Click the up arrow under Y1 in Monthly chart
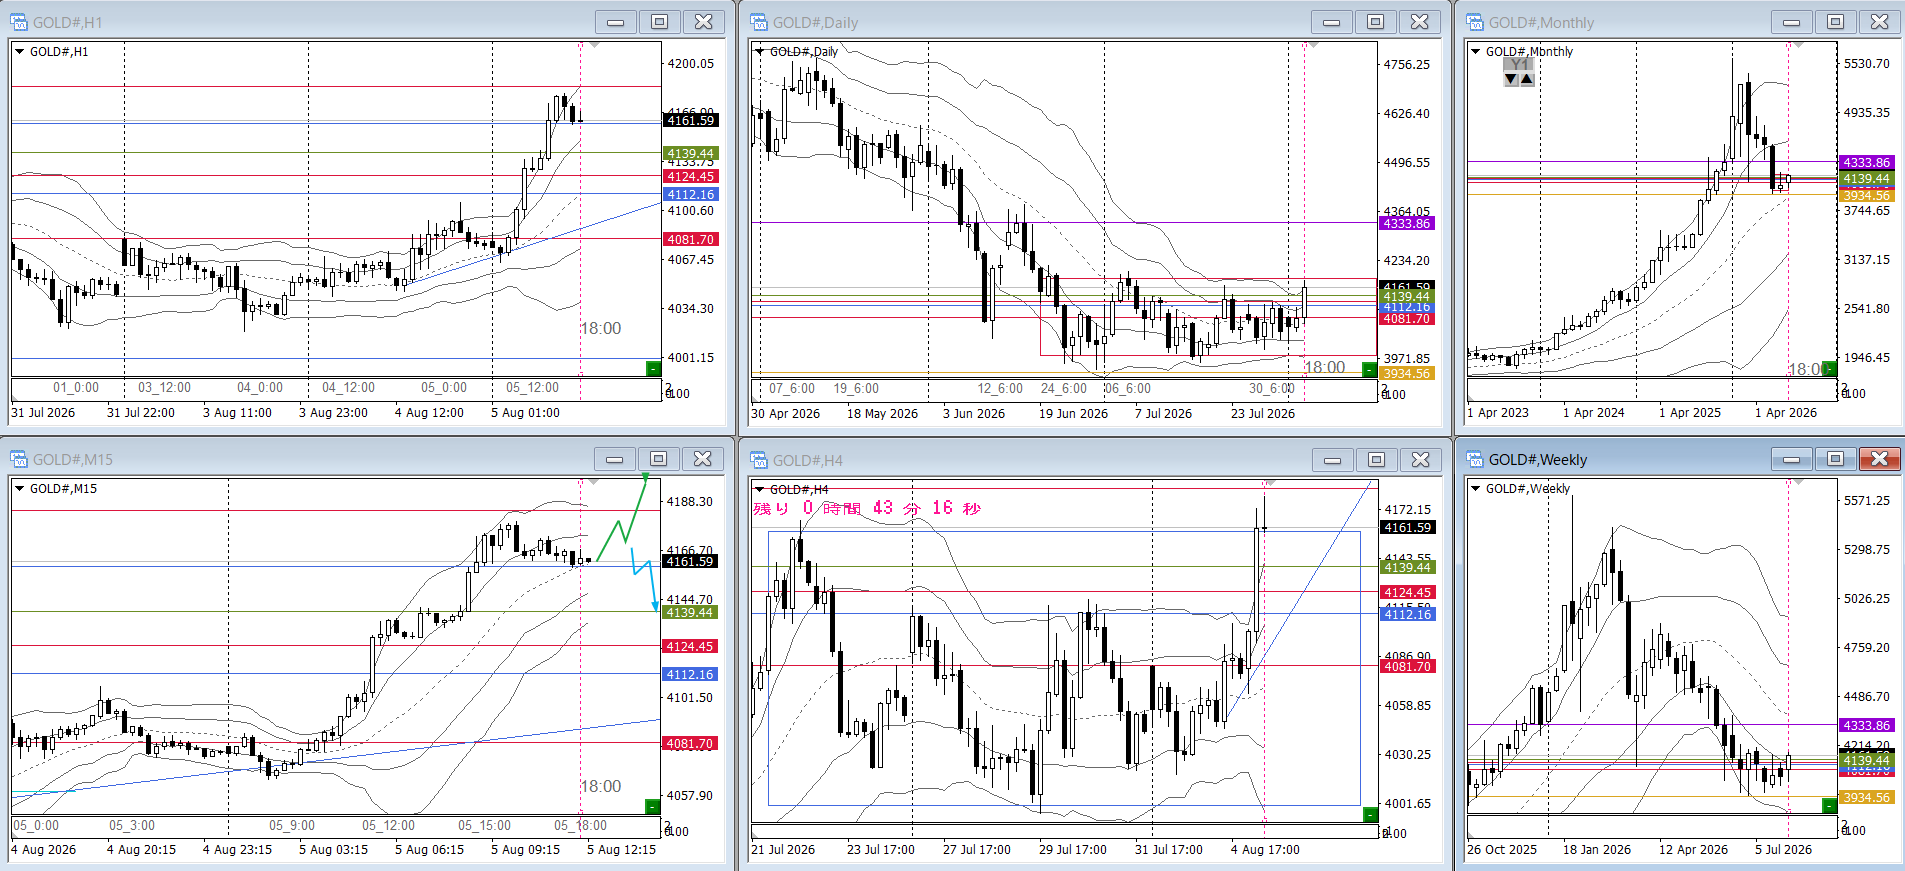This screenshot has width=1905, height=871. pos(1527,79)
